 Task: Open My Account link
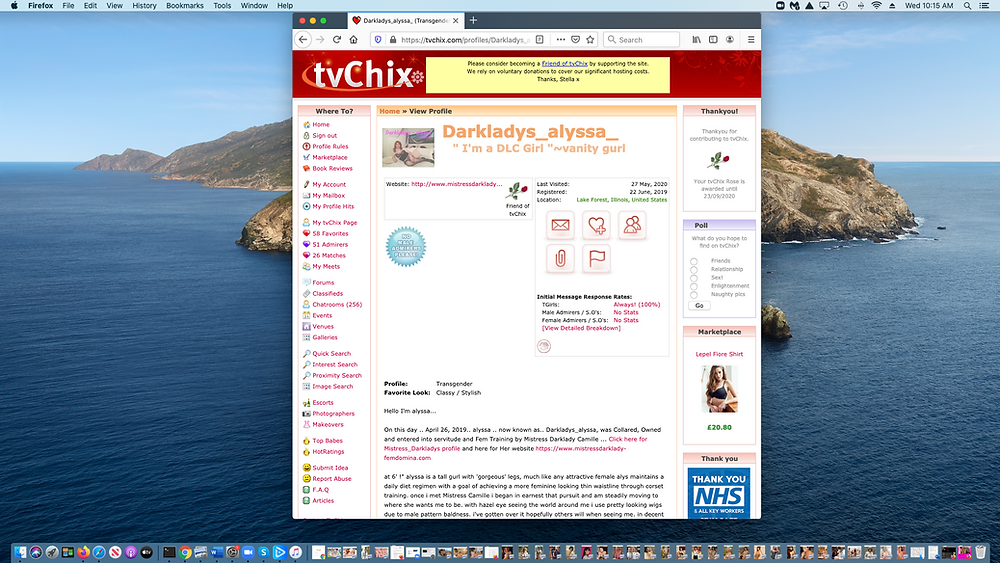pos(329,184)
